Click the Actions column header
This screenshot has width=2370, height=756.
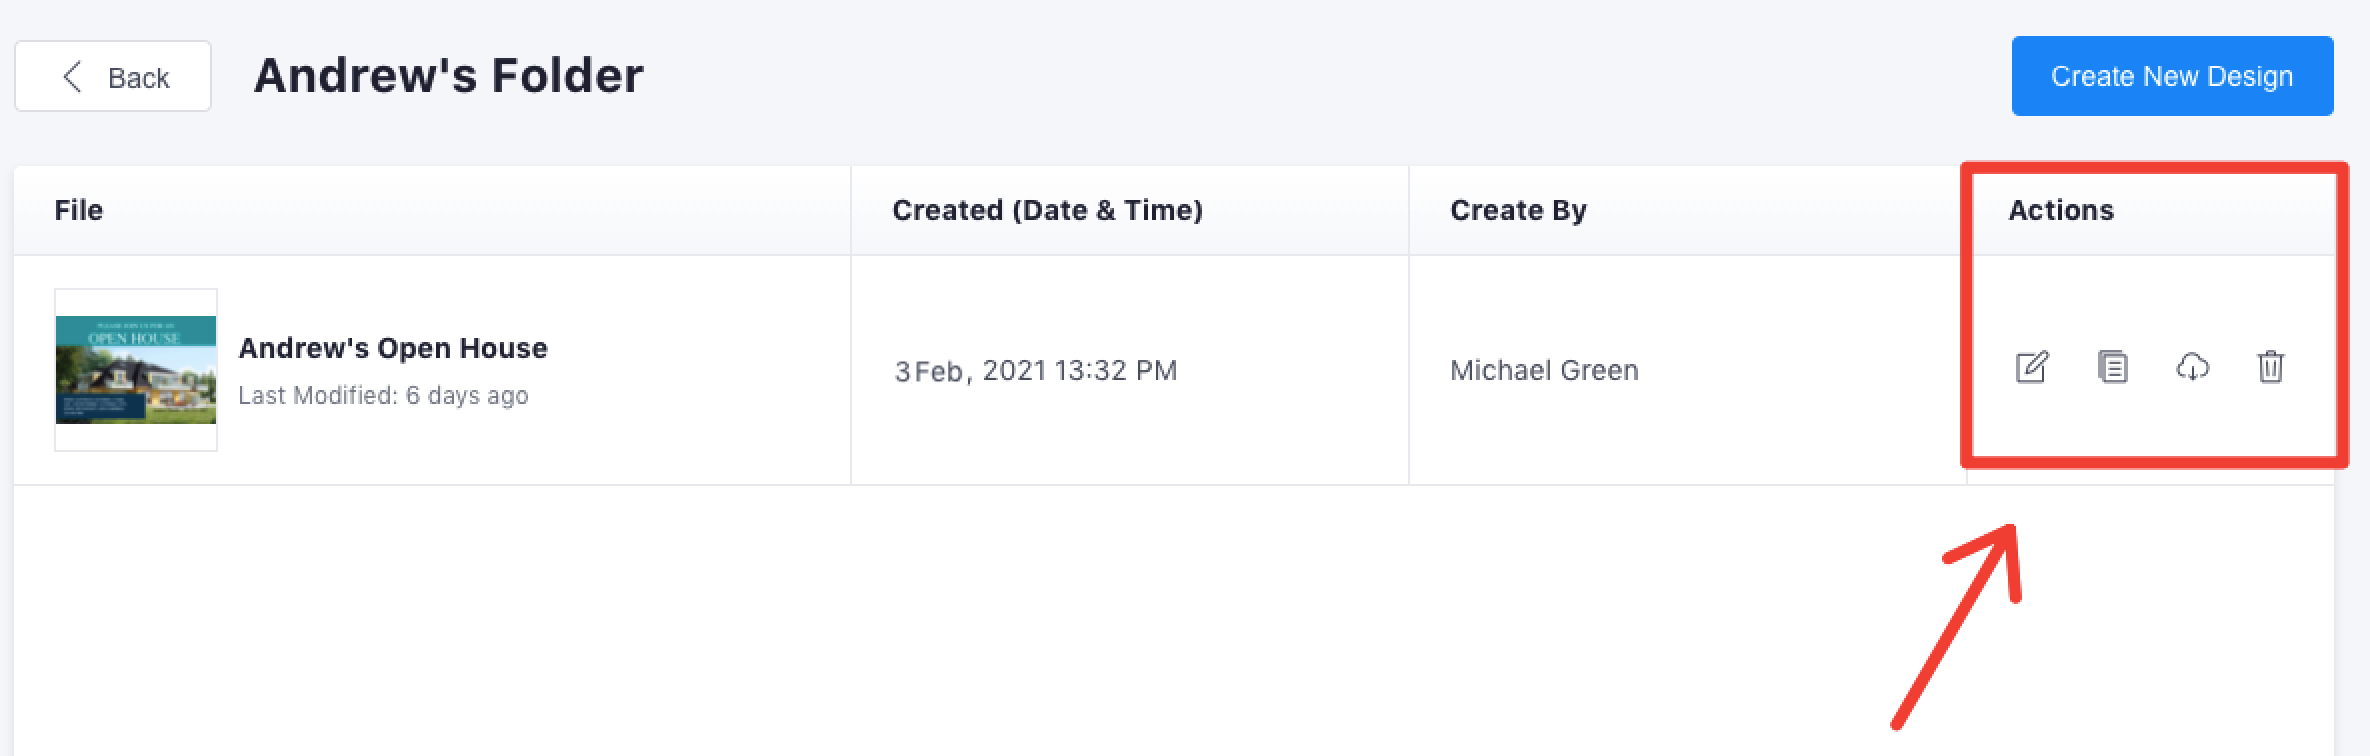click(x=2061, y=210)
